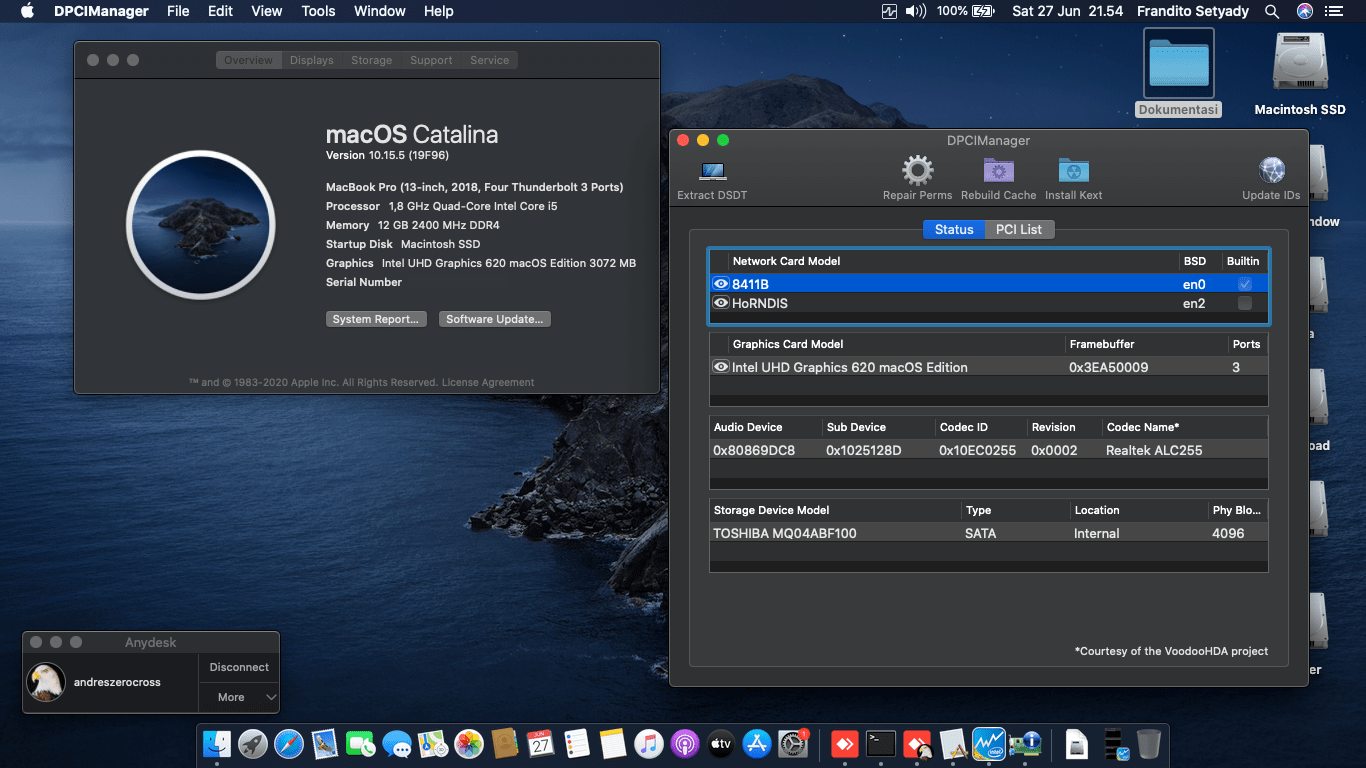Select the Install Kext toolbar icon

pyautogui.click(x=1073, y=172)
